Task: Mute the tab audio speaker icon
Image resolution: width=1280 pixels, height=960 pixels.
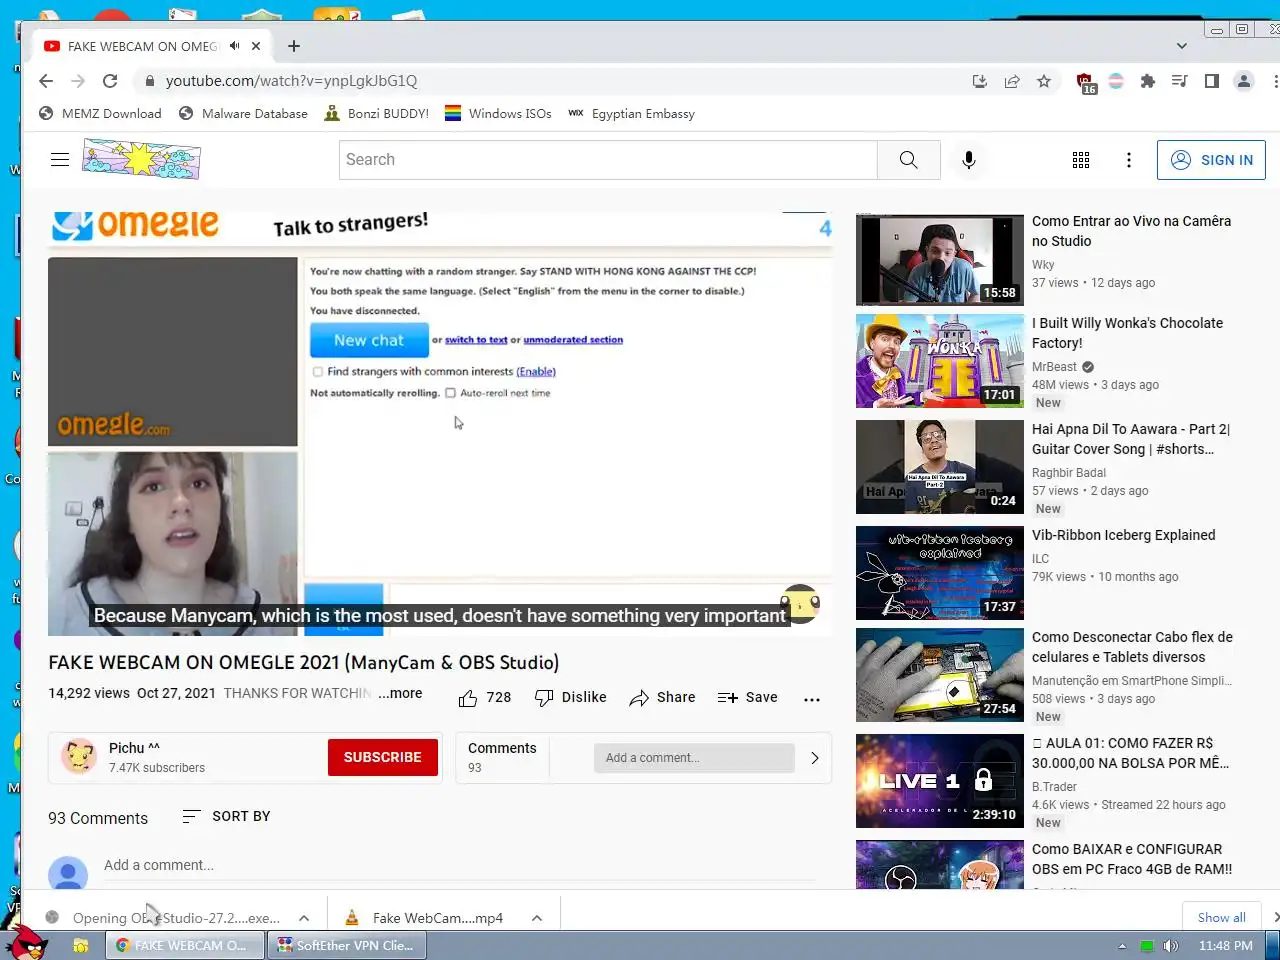Action: tap(235, 46)
